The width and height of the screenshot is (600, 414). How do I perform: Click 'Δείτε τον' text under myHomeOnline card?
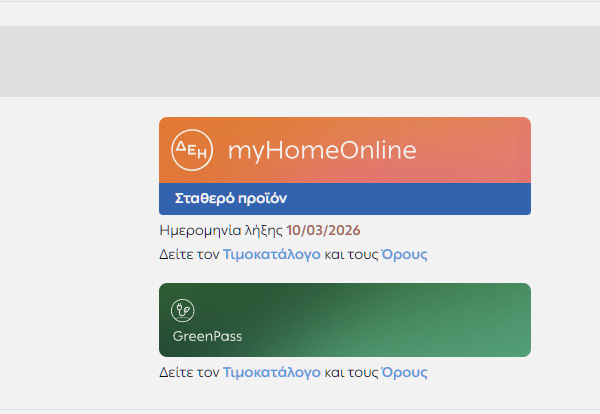point(189,254)
